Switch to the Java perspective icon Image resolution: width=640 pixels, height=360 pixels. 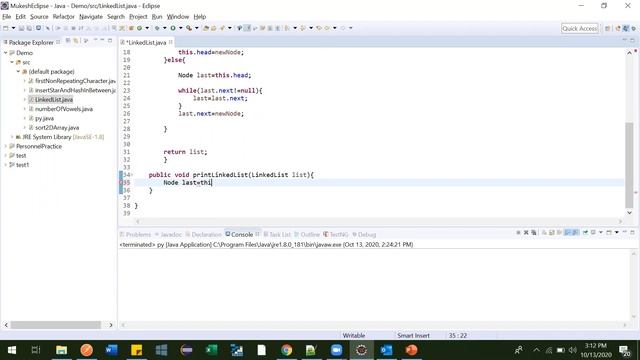click(626, 28)
